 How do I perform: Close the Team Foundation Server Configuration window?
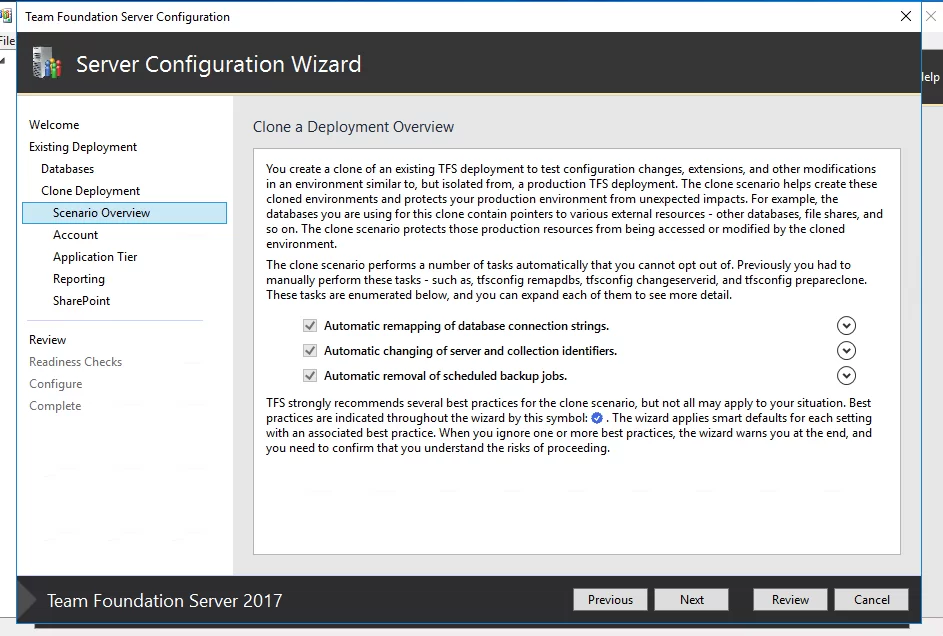click(906, 17)
